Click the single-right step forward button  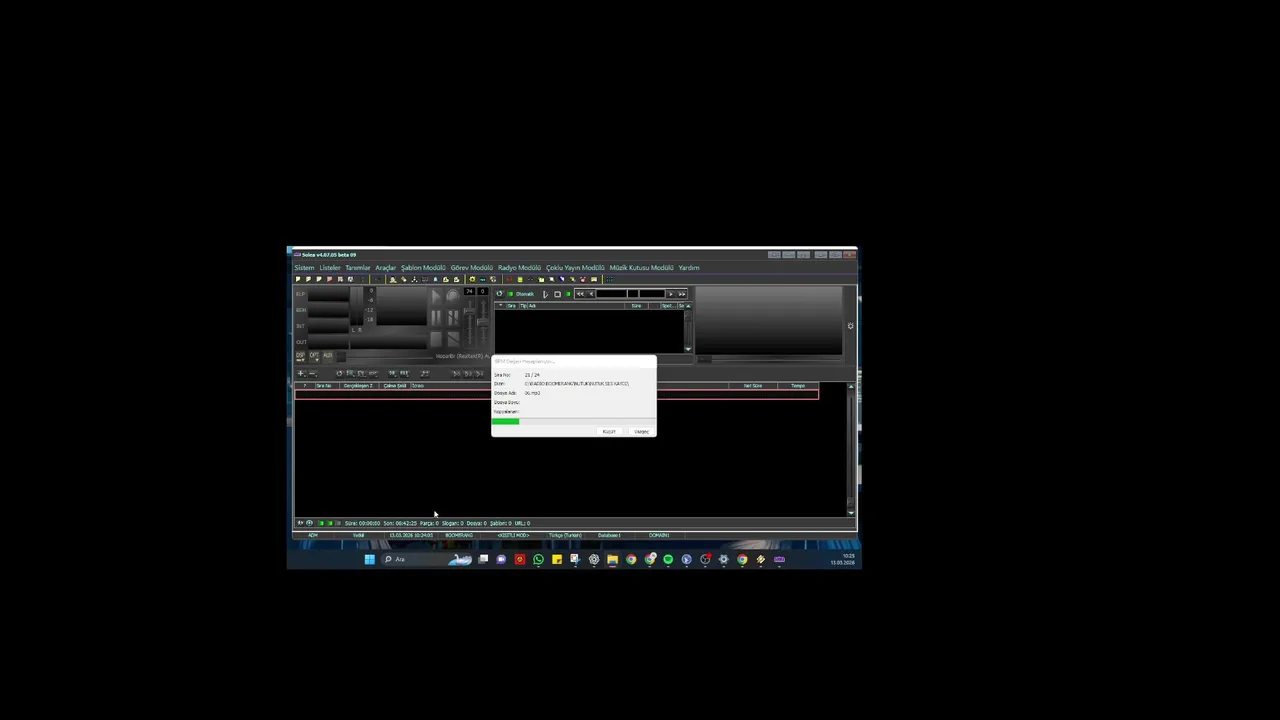pos(670,294)
